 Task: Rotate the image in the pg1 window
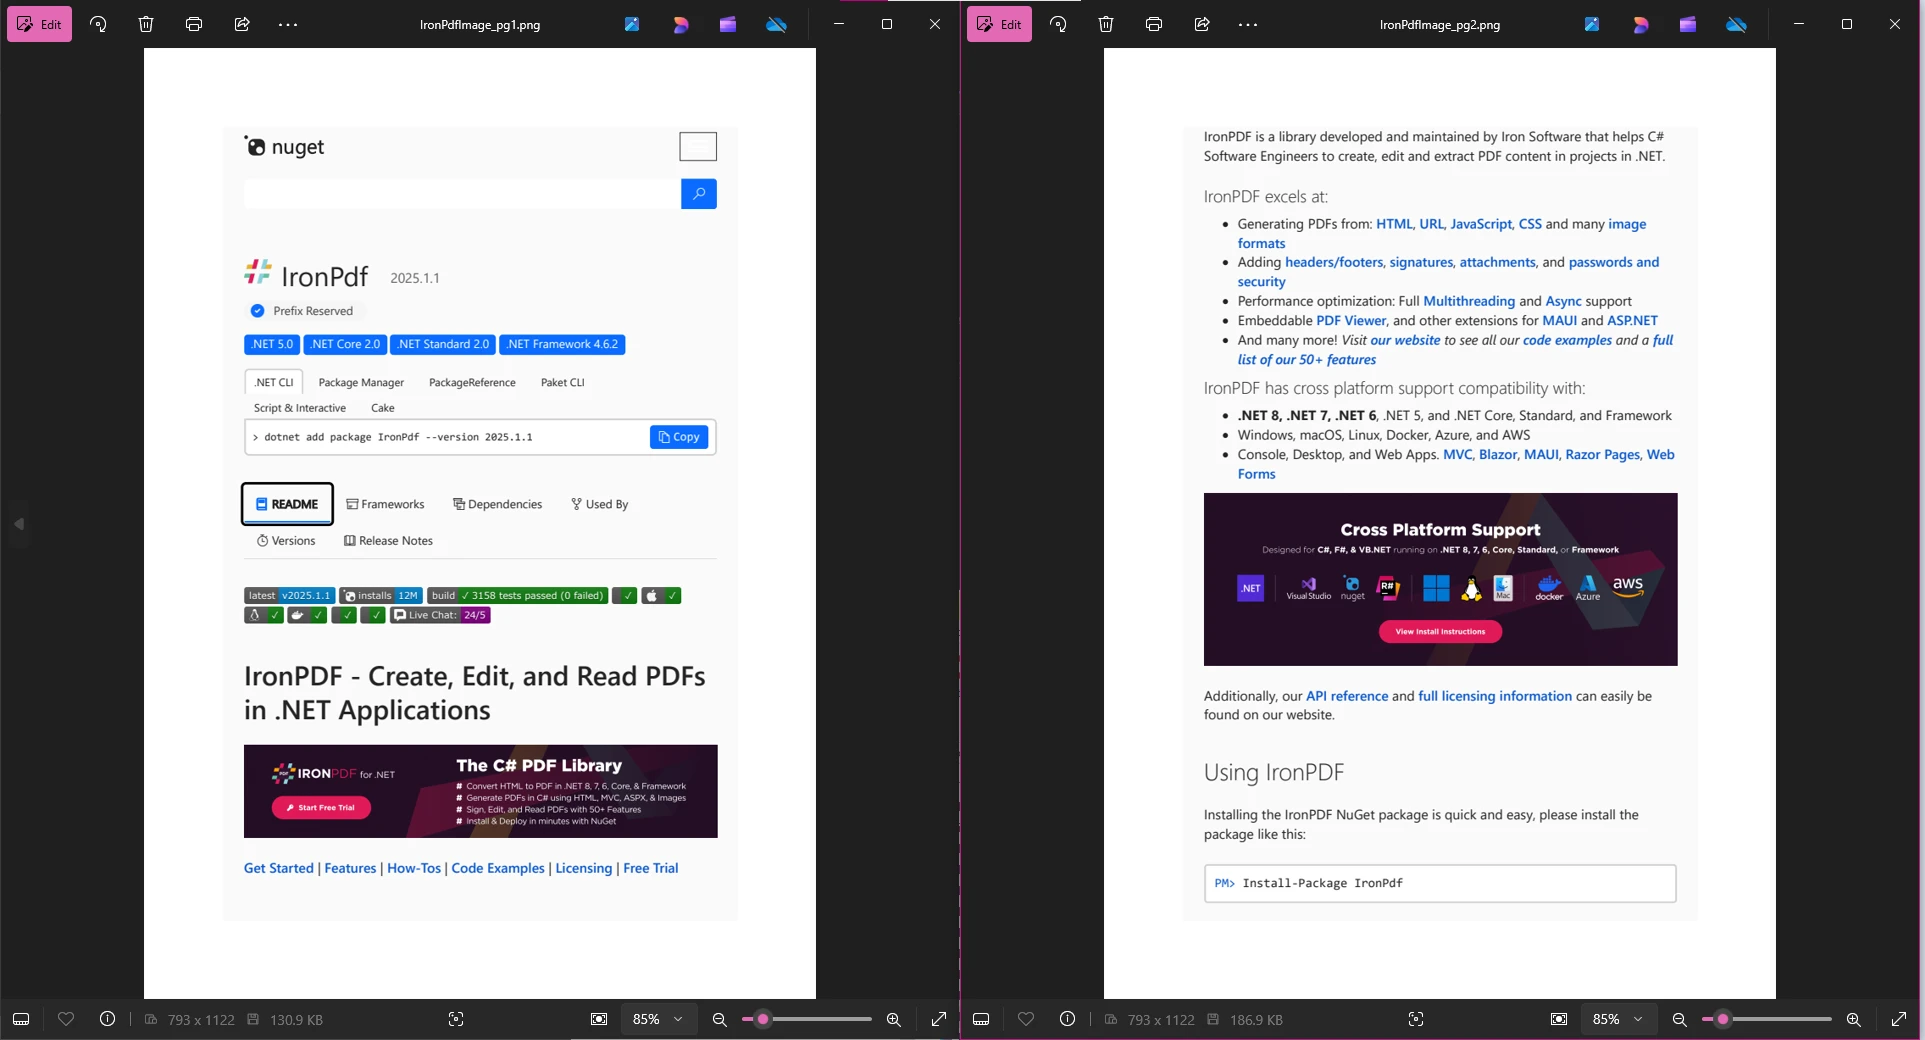click(x=98, y=24)
